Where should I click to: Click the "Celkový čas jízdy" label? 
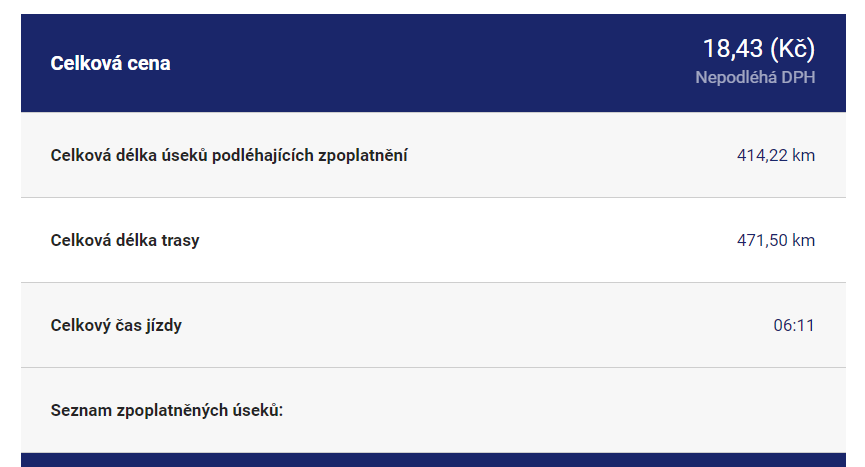(x=116, y=325)
